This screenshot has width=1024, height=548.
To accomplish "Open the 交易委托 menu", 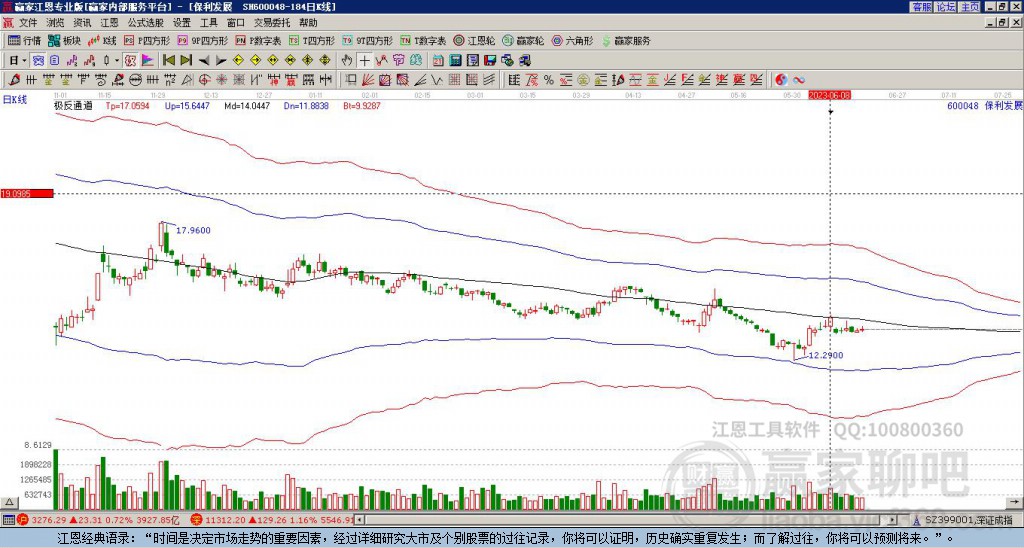I will coord(272,23).
